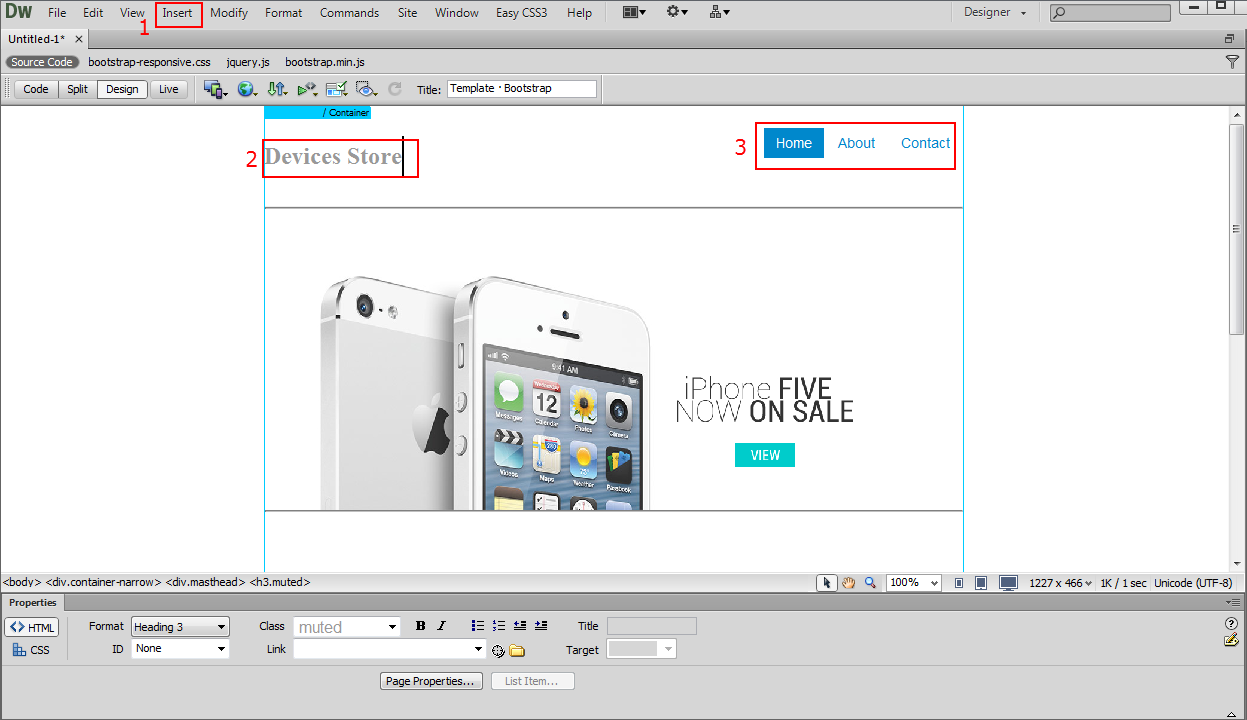Image resolution: width=1247 pixels, height=720 pixels.
Task: Click the Page Properties button
Action: (x=432, y=681)
